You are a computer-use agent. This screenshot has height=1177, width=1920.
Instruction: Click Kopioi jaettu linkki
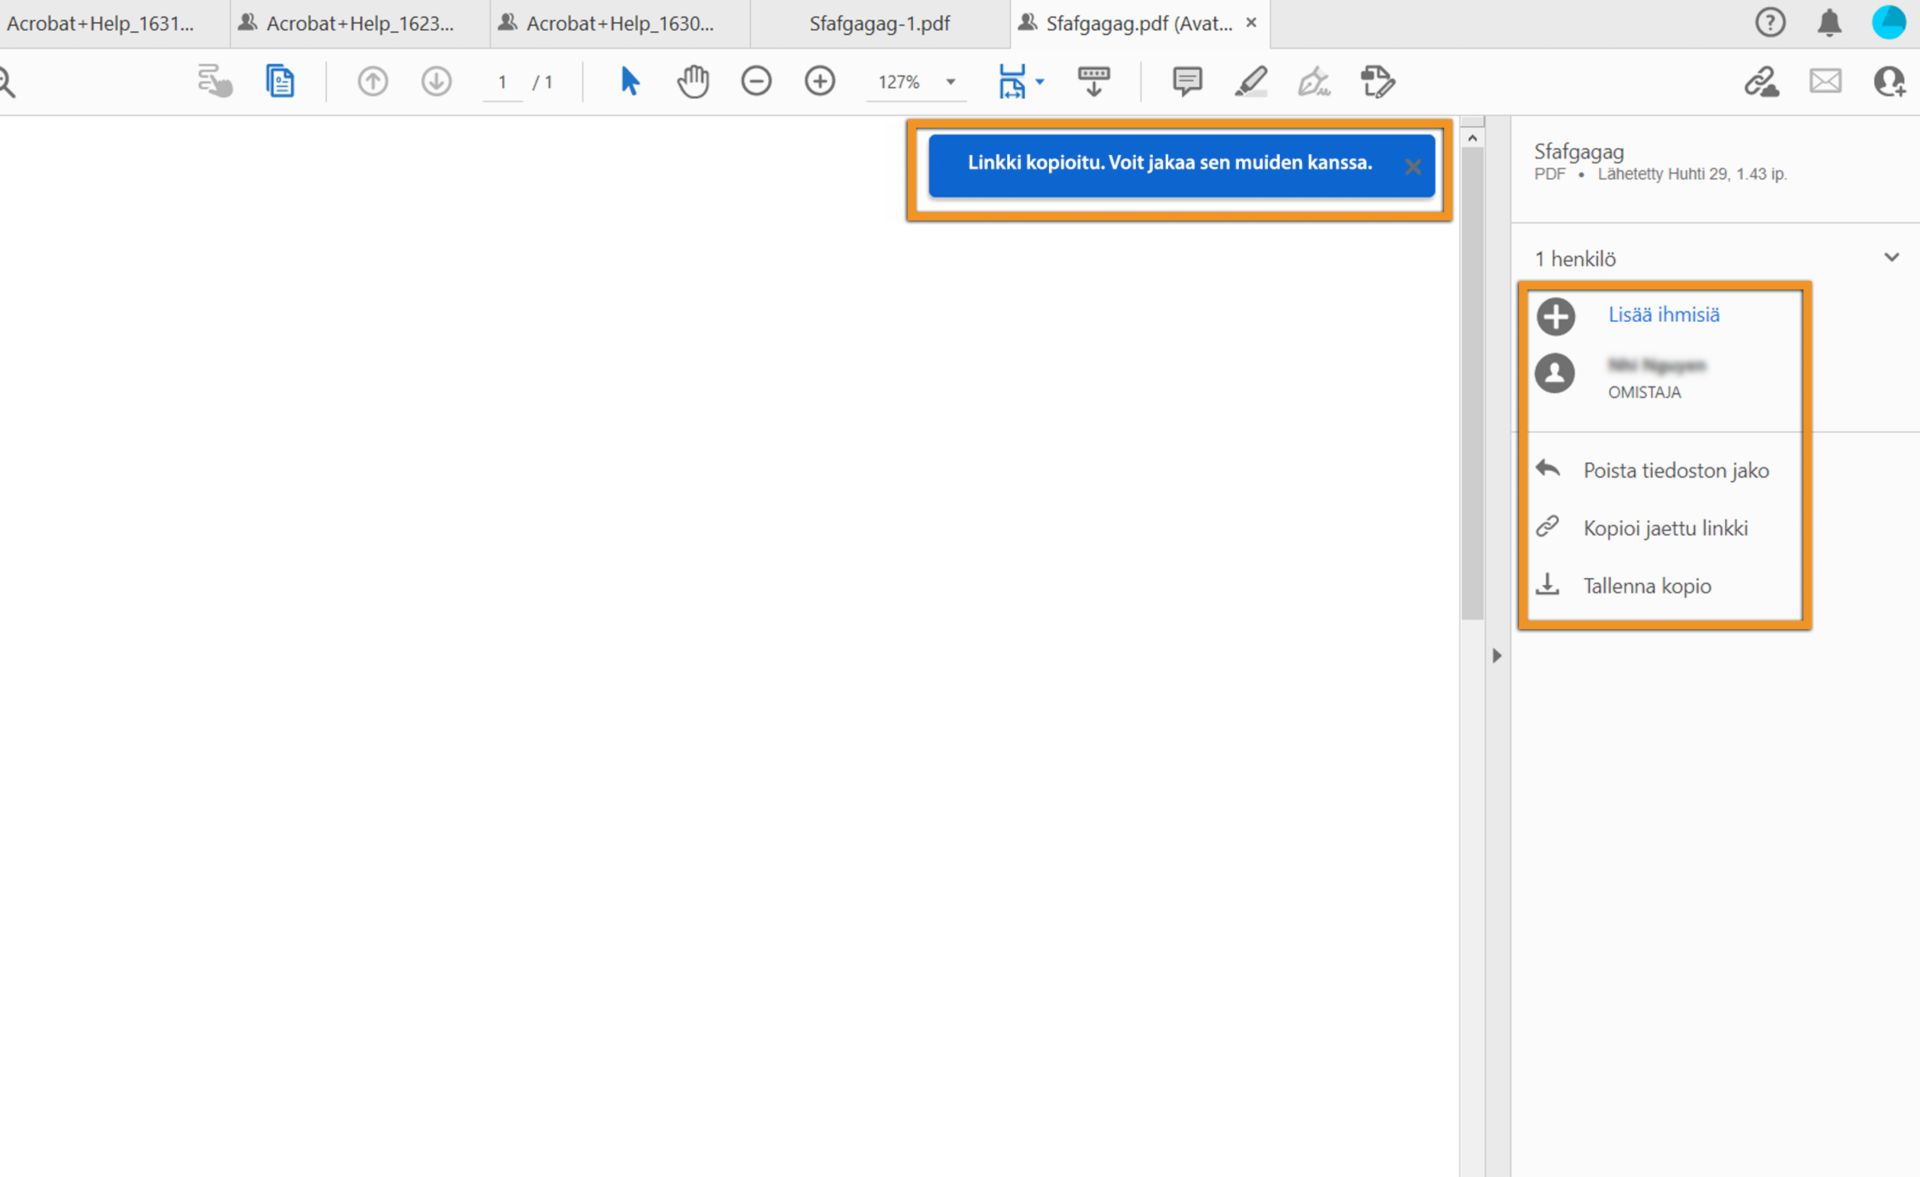[x=1665, y=528]
